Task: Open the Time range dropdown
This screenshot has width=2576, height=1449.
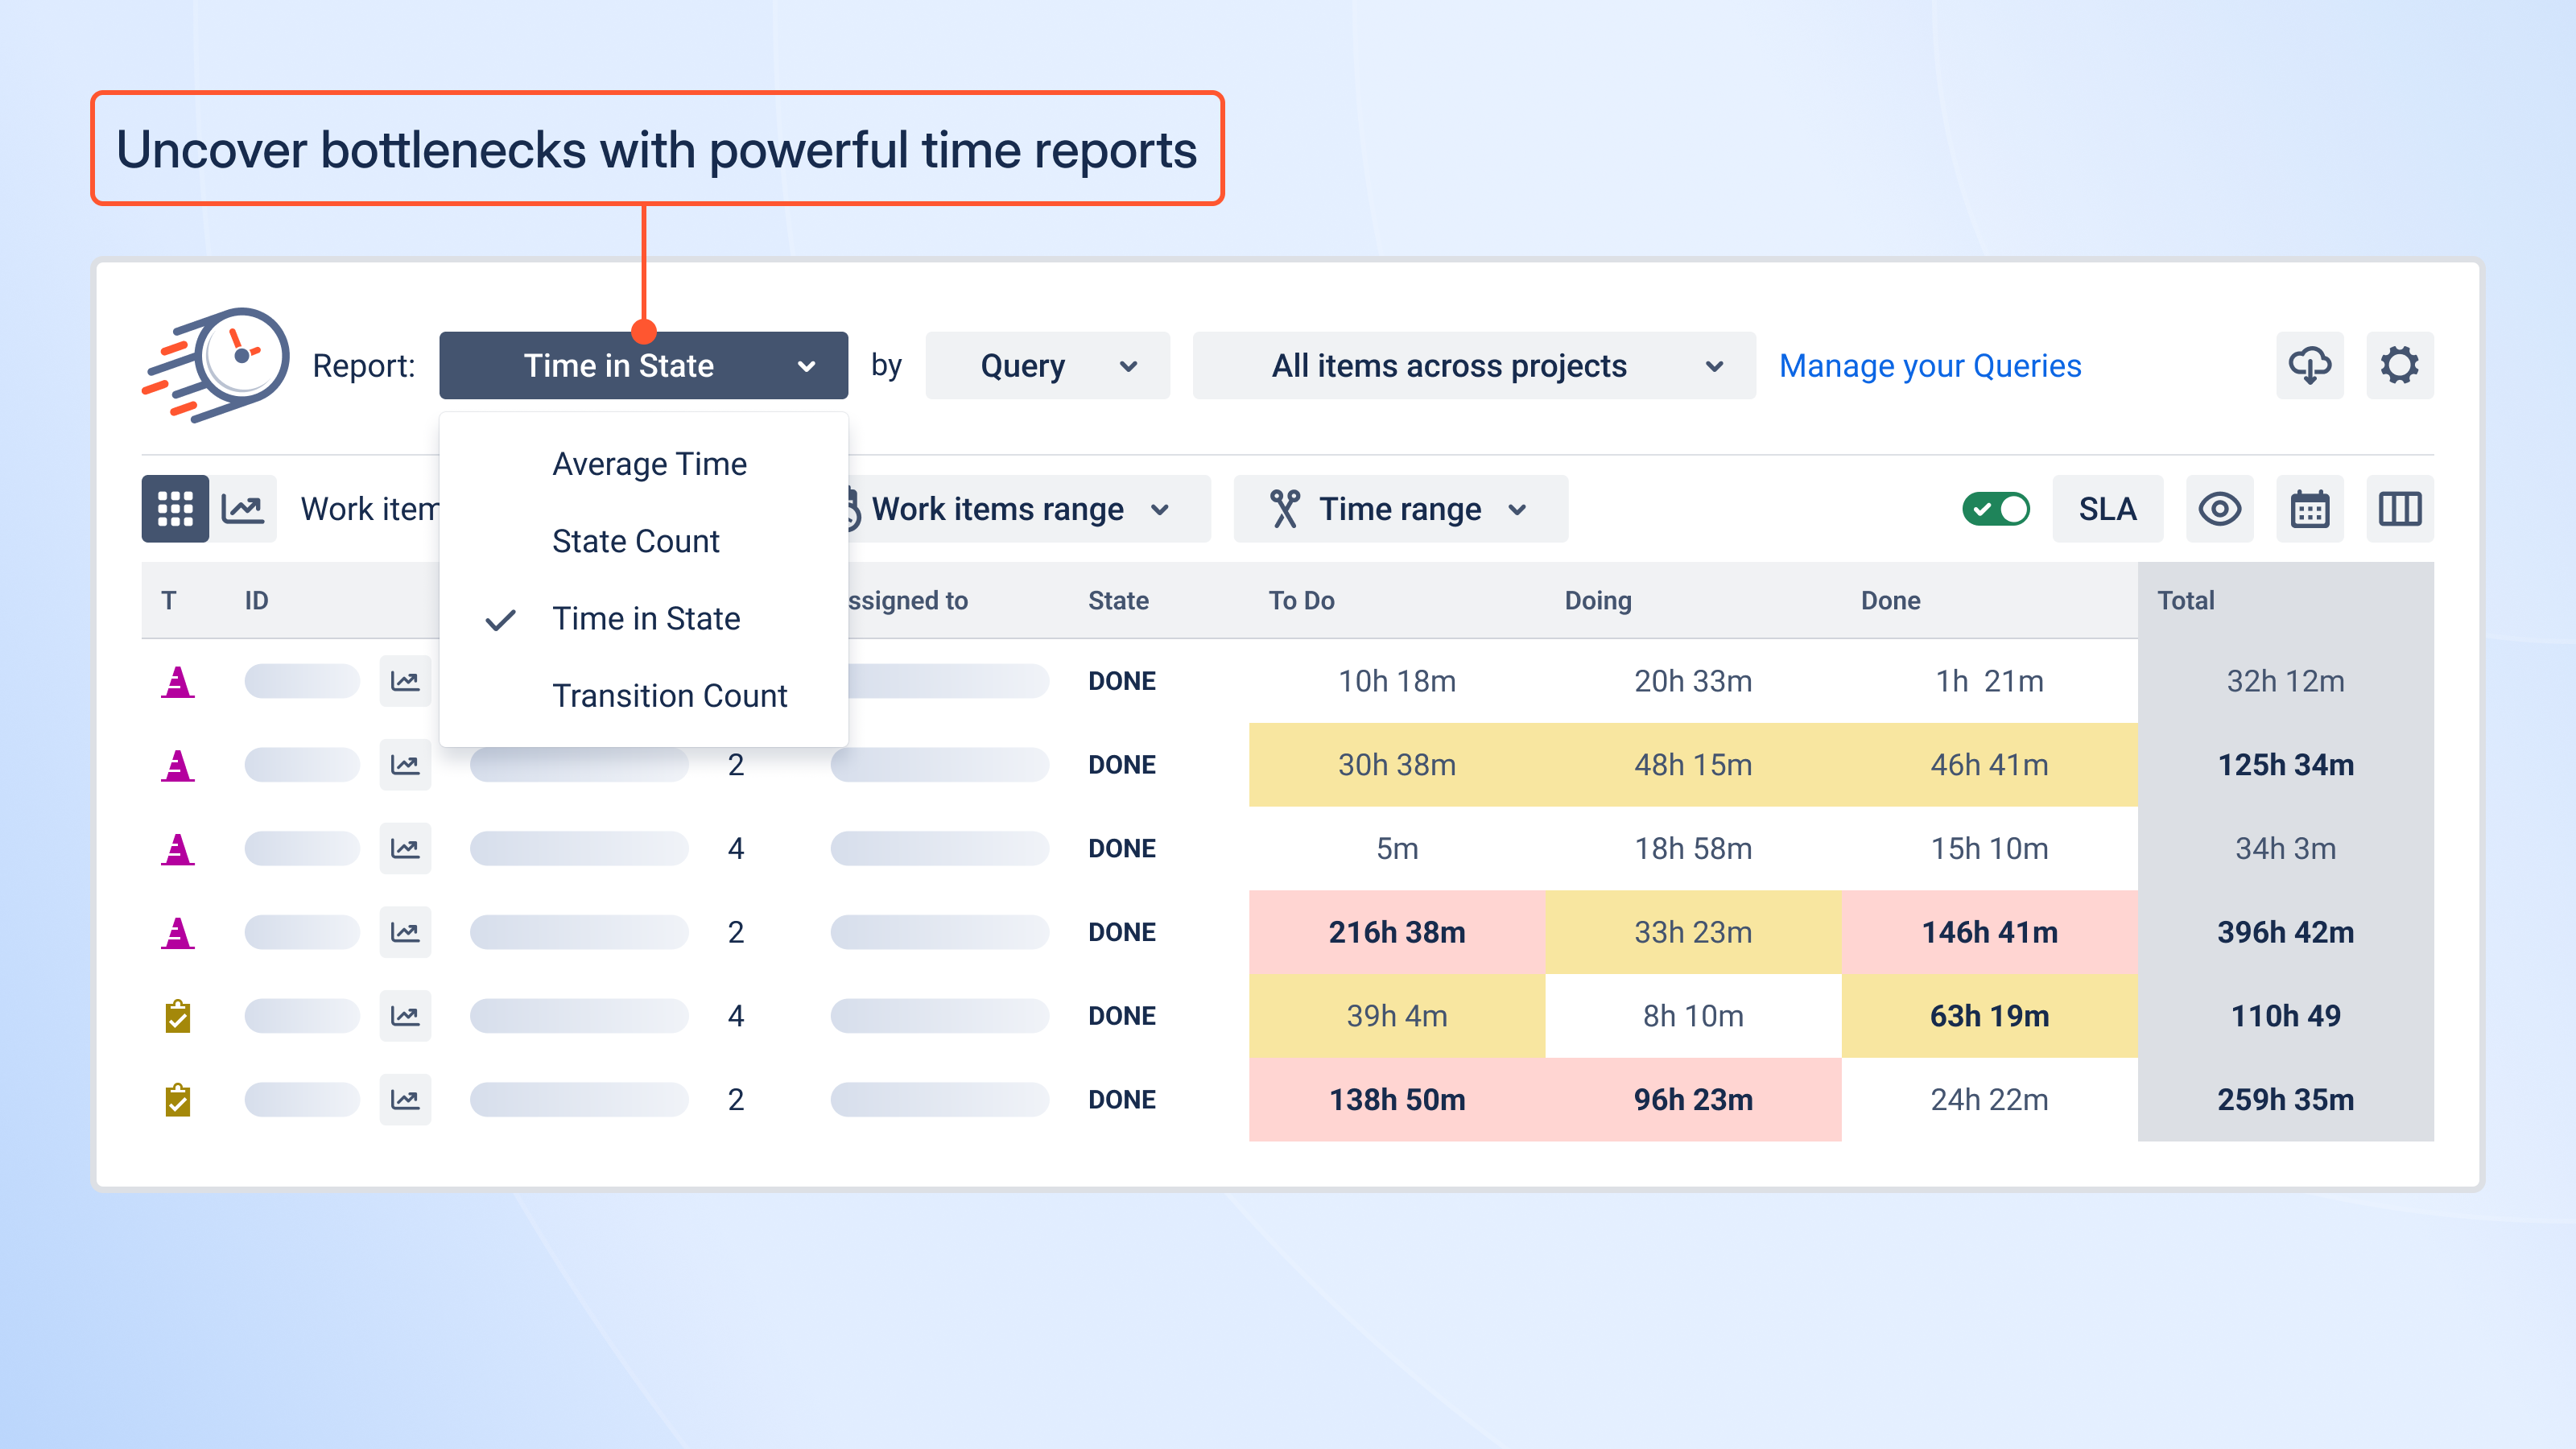Action: tap(1399, 509)
